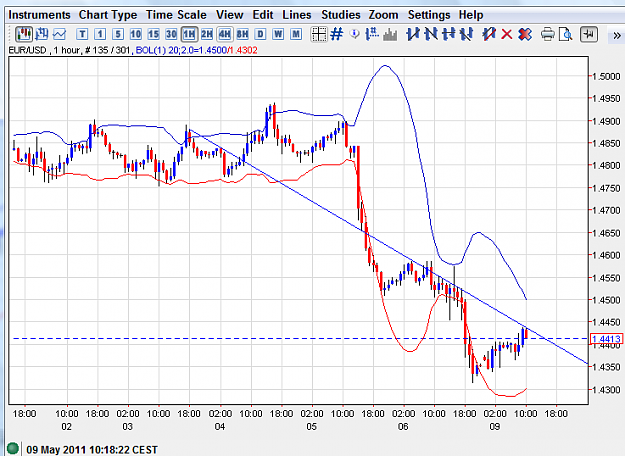Image resolution: width=625 pixels, height=456 pixels.
Task: Switch to weekly (W) time scale
Action: [278, 34]
